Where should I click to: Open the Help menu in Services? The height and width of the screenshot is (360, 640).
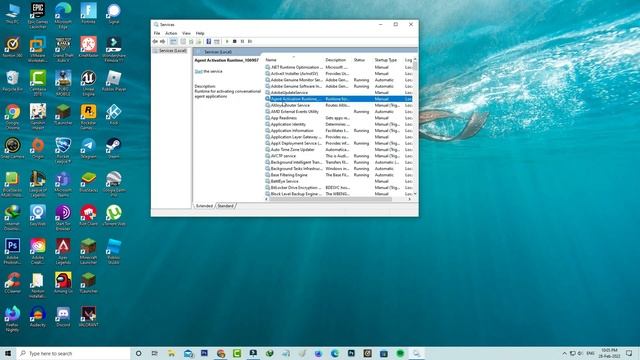pyautogui.click(x=200, y=33)
